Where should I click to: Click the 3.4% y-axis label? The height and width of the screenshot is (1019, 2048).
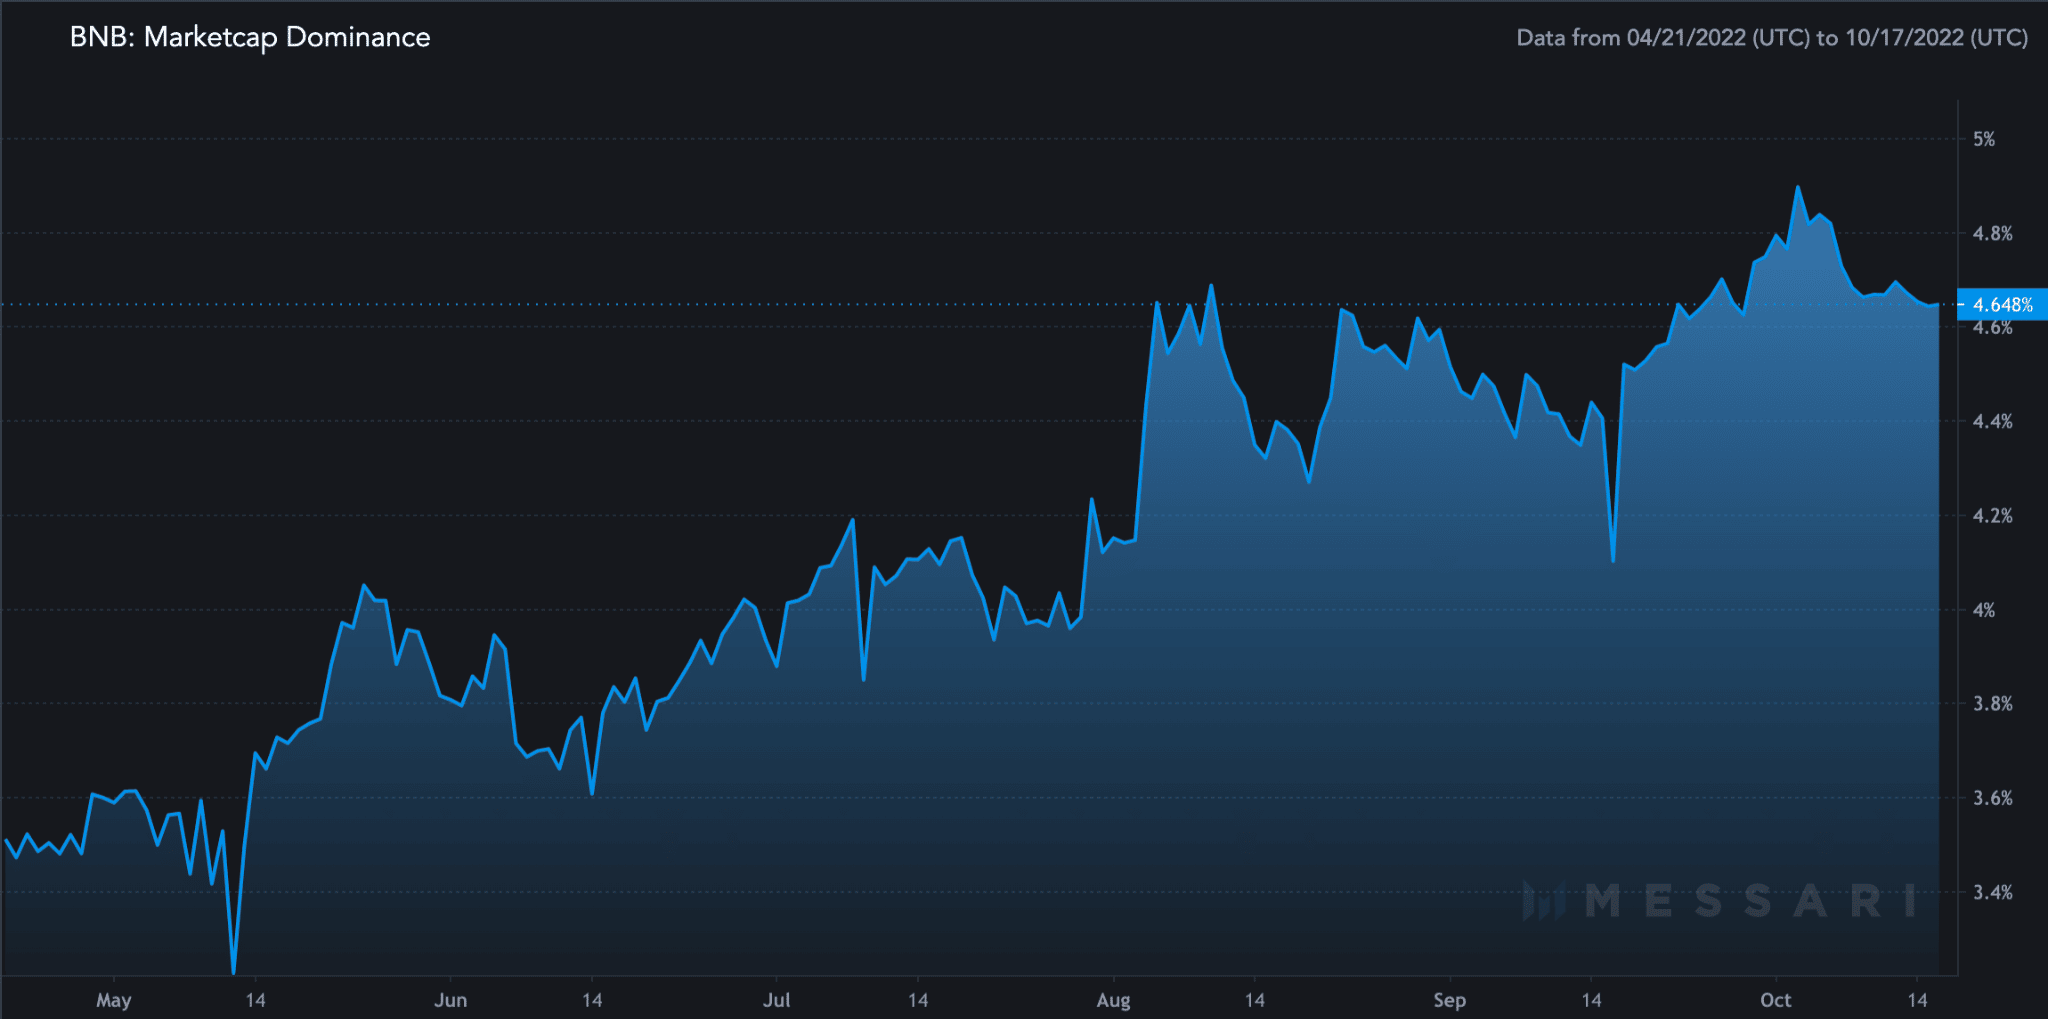click(1992, 892)
